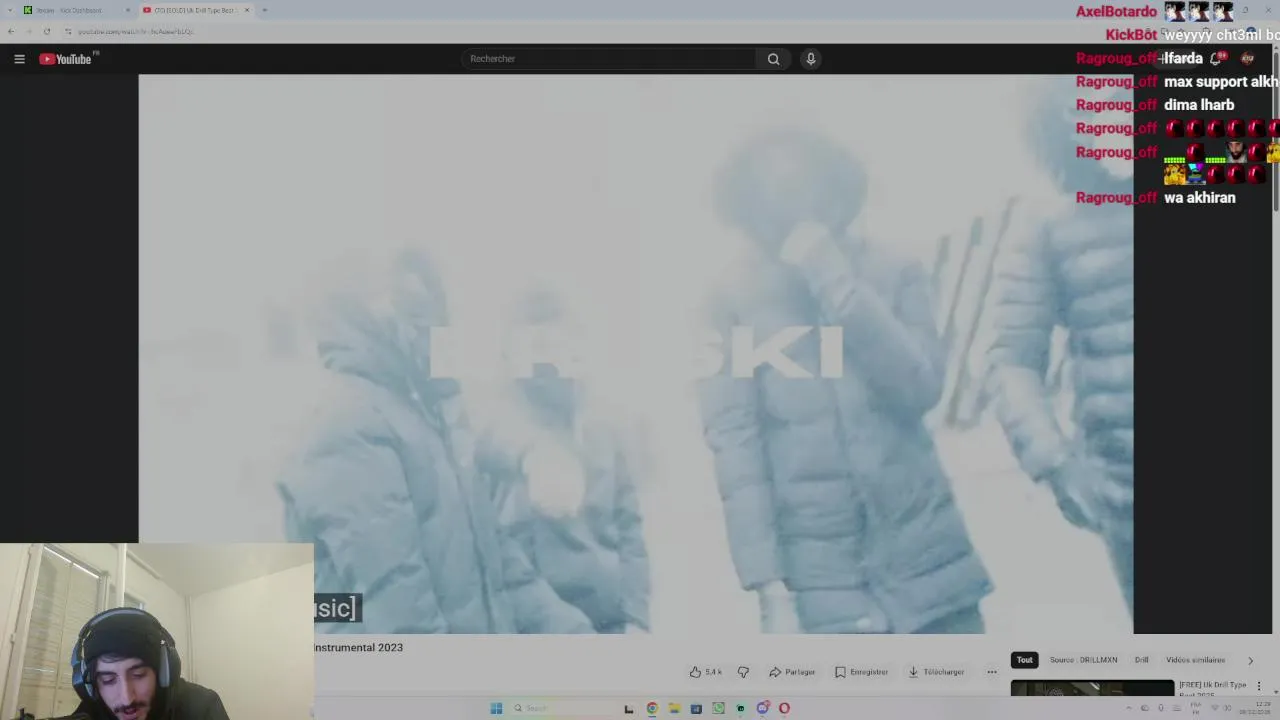Click the KickBot username in chat overlay

click(x=1131, y=35)
